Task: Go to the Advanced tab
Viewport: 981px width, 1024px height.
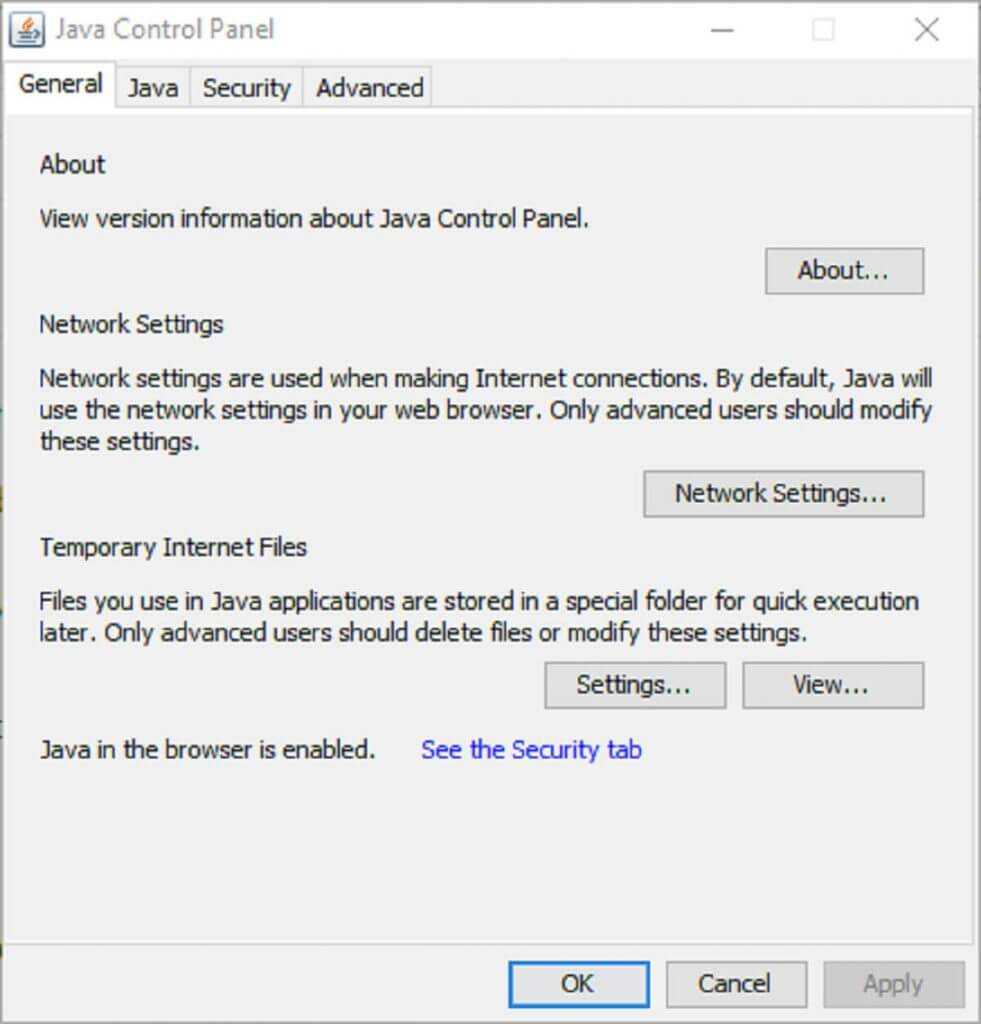Action: [x=369, y=88]
